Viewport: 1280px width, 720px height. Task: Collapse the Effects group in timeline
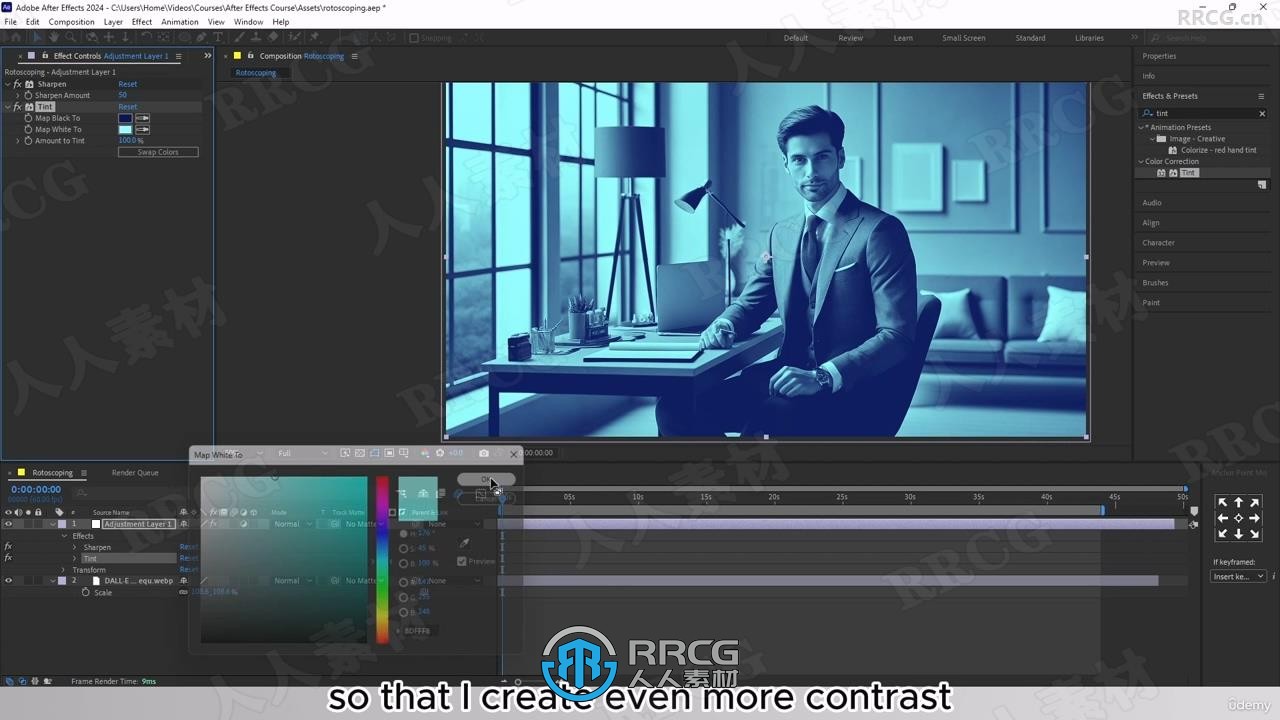64,536
